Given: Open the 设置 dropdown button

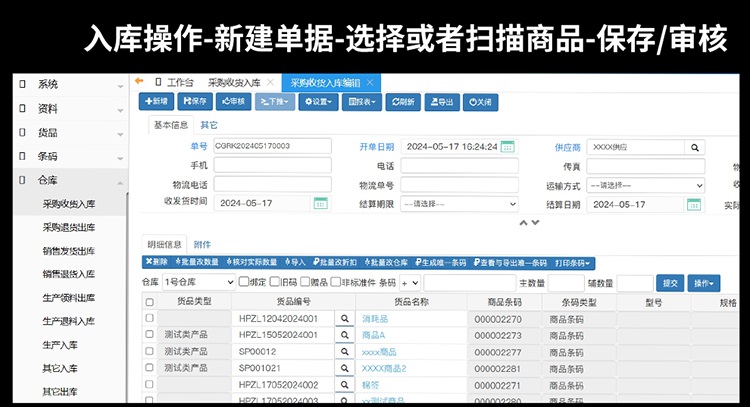Looking at the screenshot, I should tap(319, 102).
